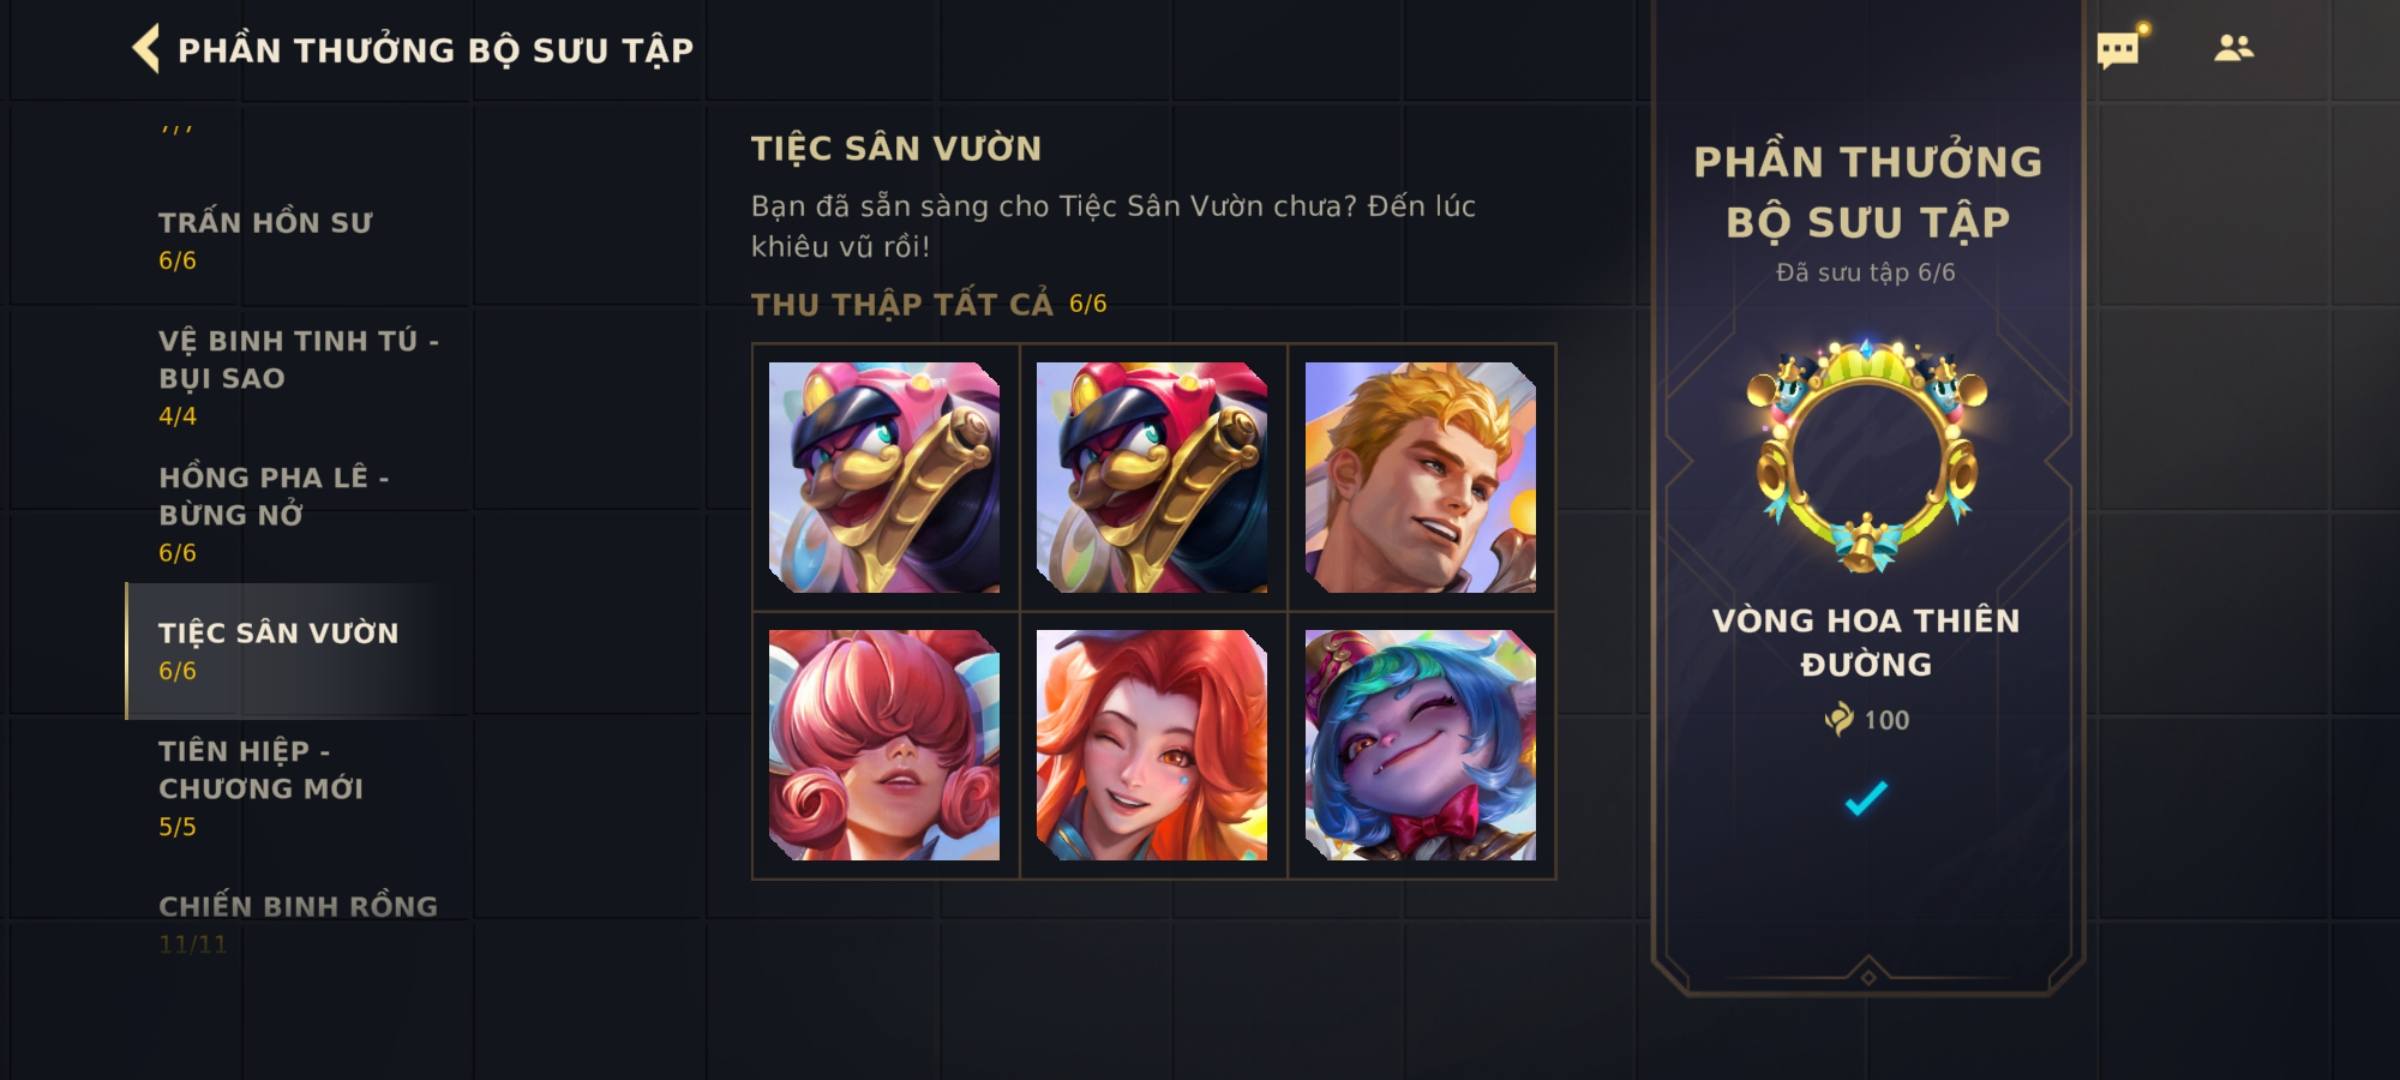Select the red pirate bird skin portrait
2400x1080 pixels.
pyautogui.click(x=1152, y=478)
